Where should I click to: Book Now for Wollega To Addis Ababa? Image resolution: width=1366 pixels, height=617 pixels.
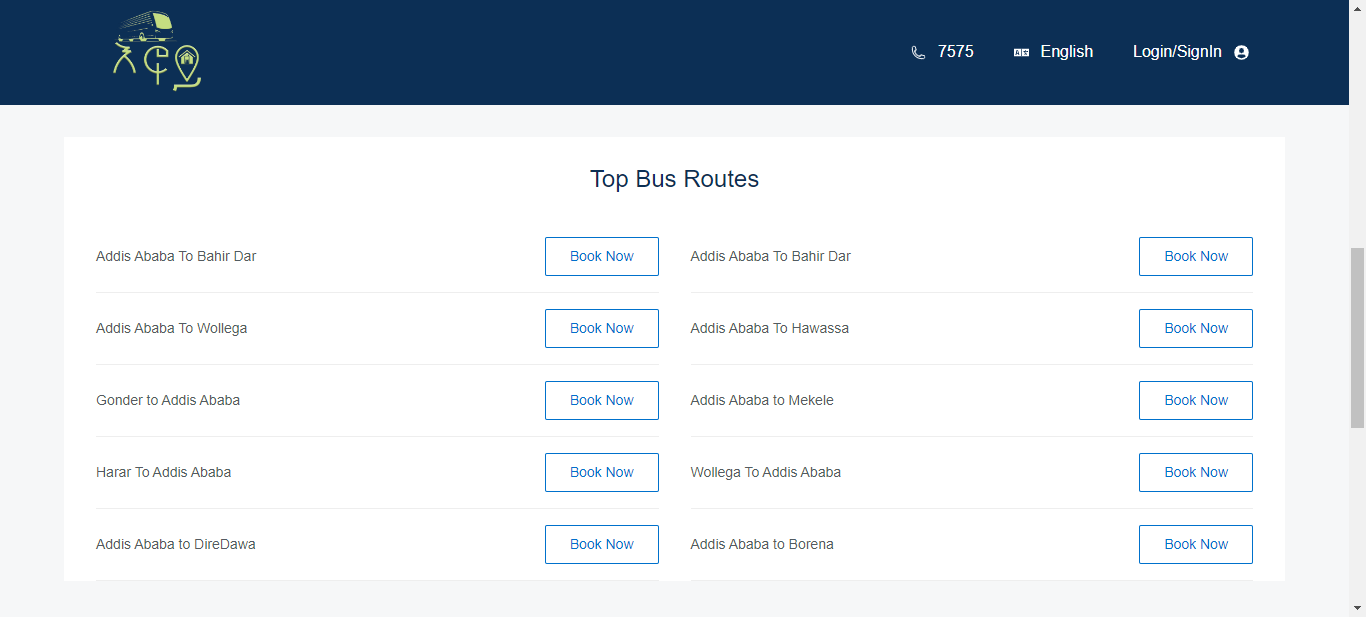tap(1195, 472)
